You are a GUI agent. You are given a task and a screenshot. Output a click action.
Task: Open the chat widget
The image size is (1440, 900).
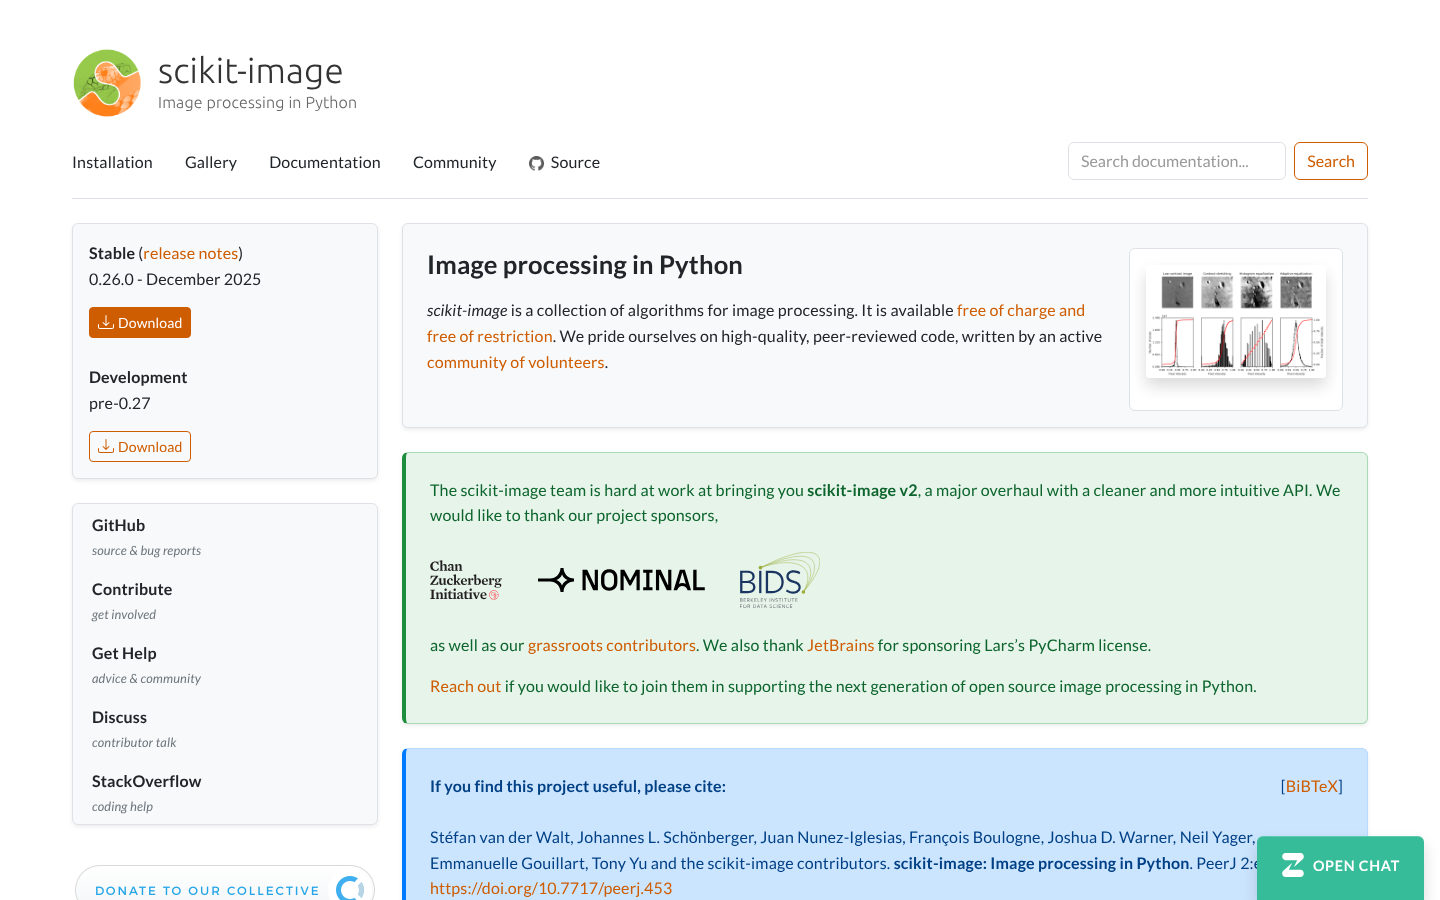coord(1340,866)
